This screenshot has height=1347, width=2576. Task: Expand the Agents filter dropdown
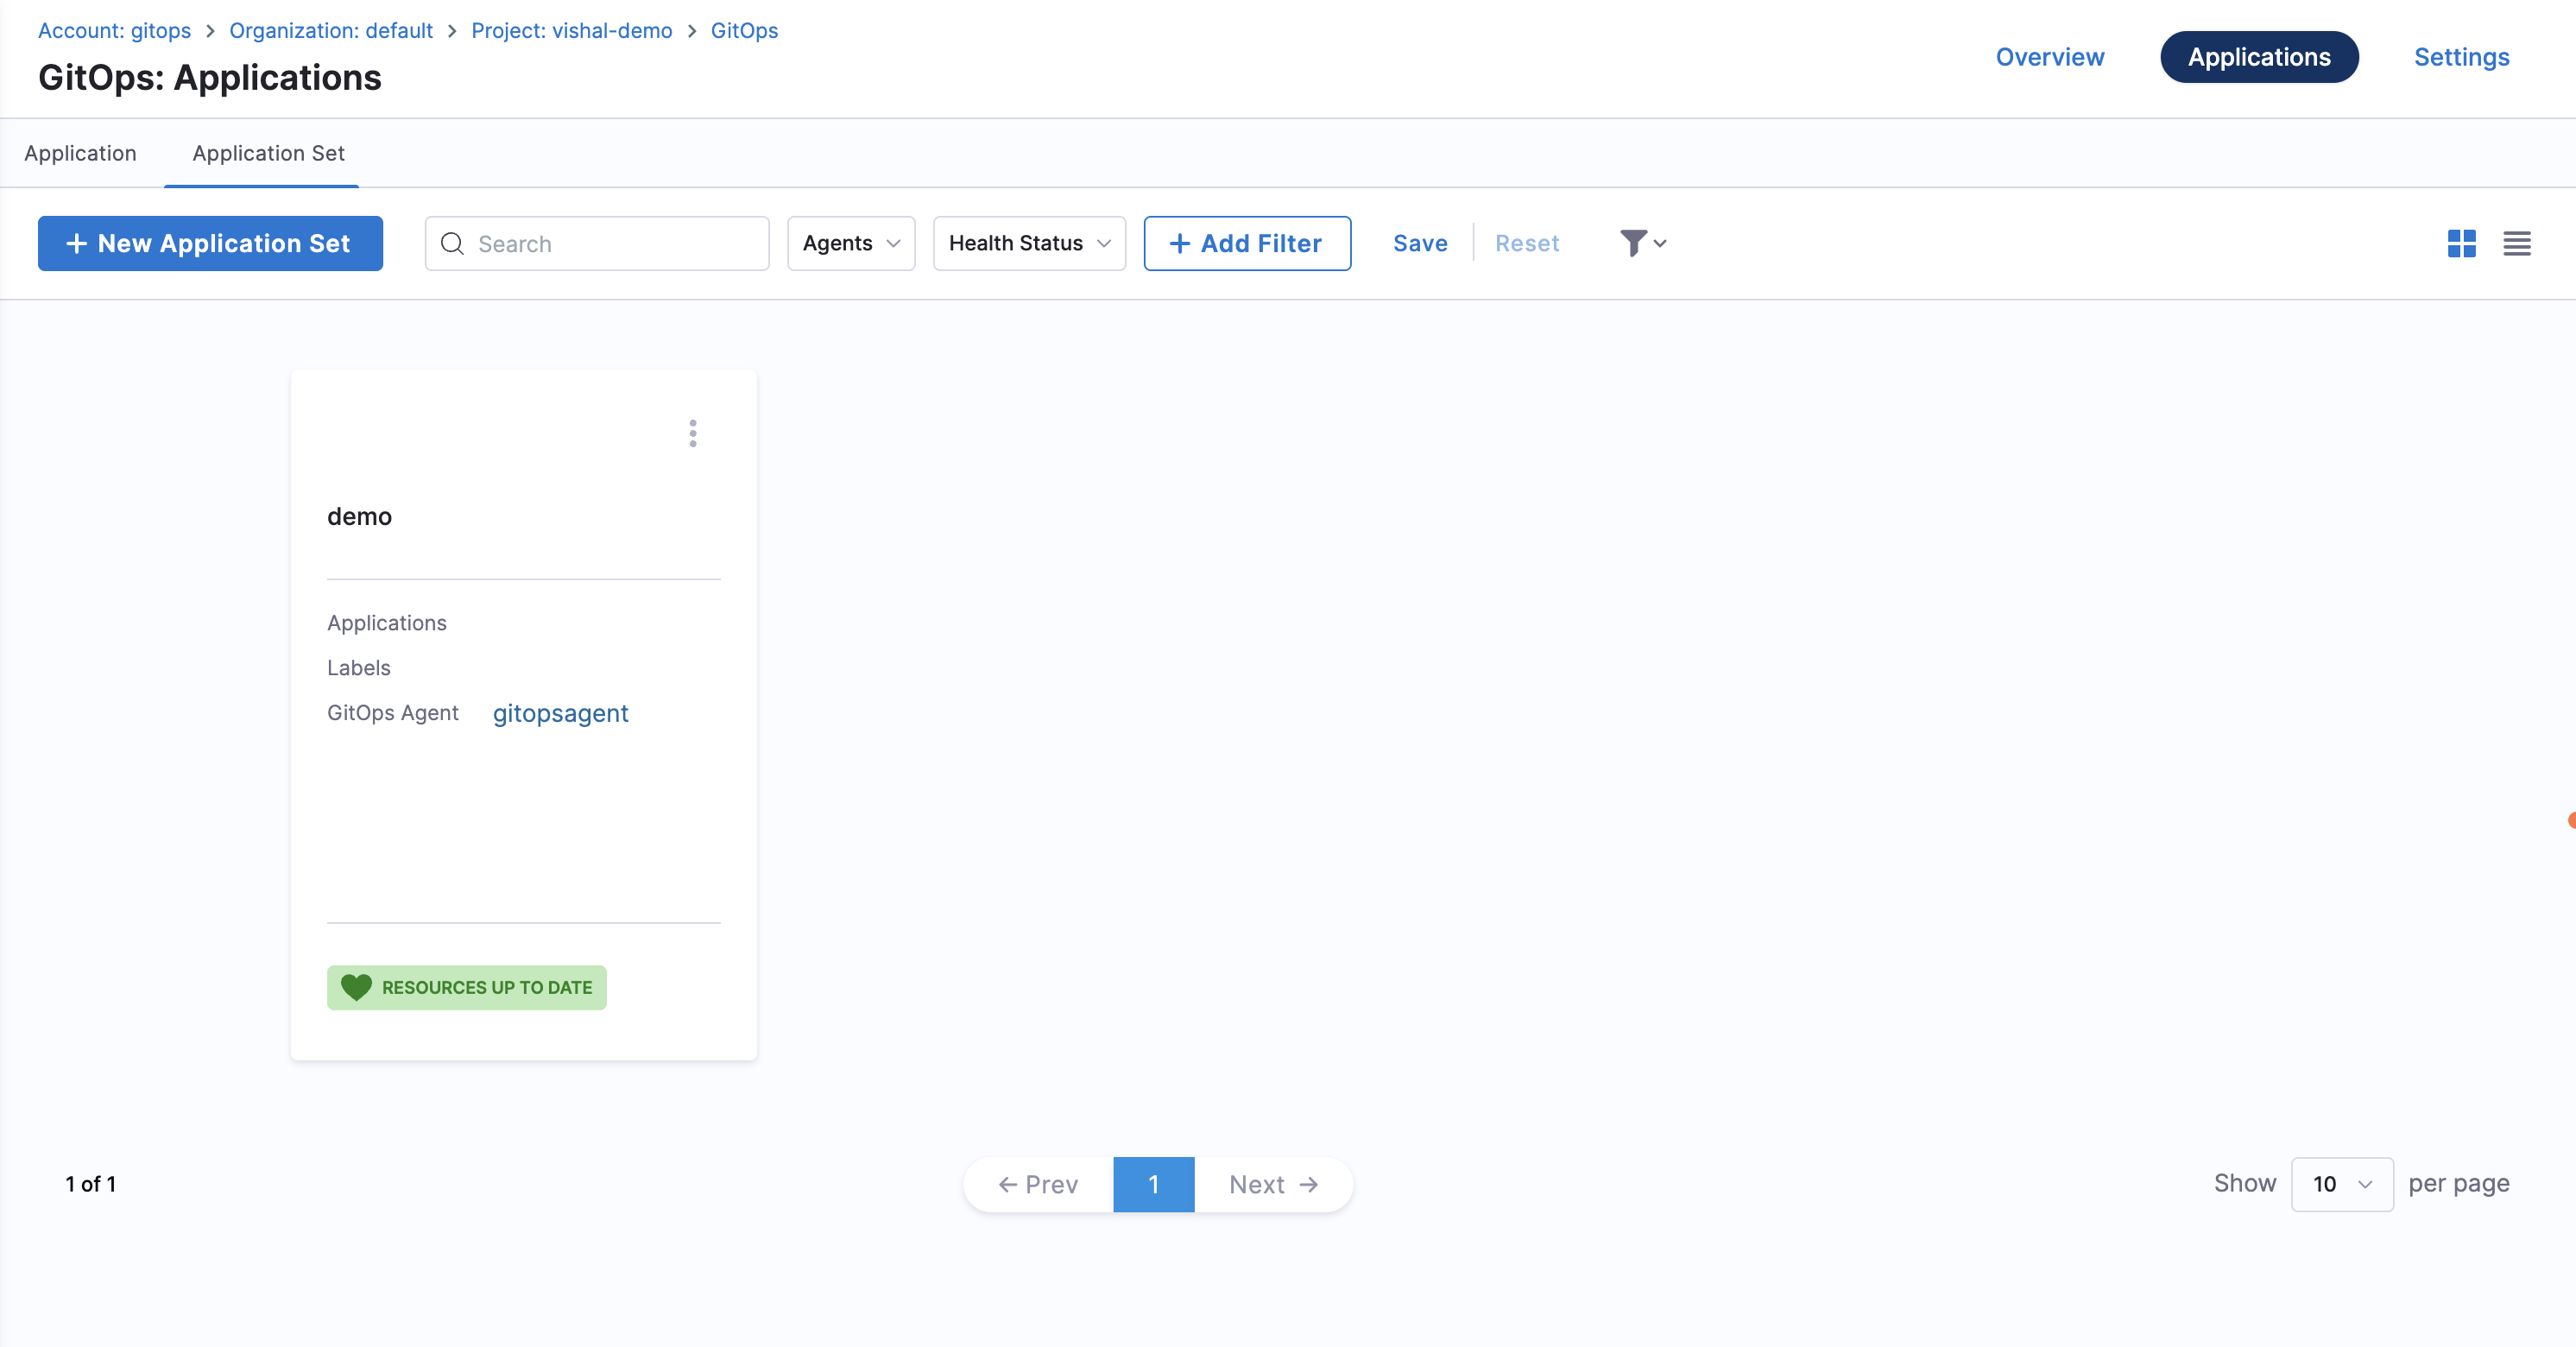tap(850, 243)
